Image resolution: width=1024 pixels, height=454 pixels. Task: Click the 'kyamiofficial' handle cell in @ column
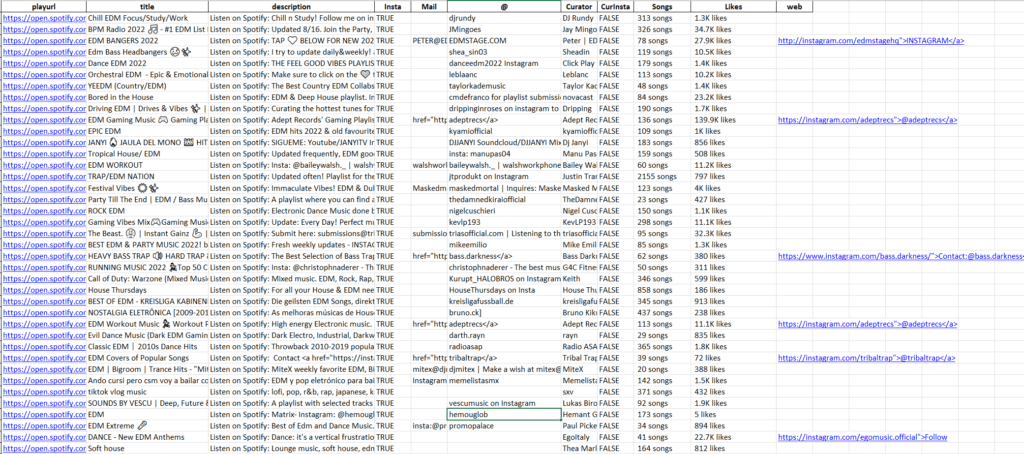tap(504, 131)
